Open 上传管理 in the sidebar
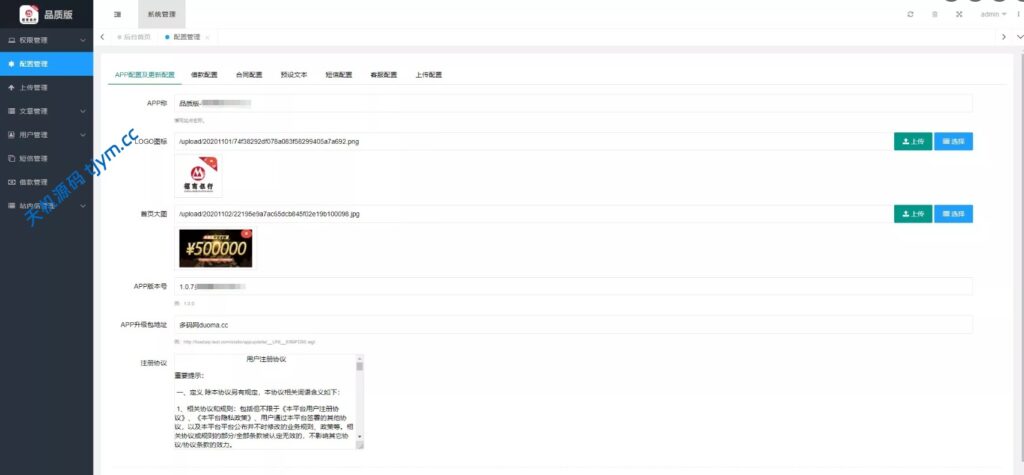The image size is (1024, 475). (x=33, y=87)
